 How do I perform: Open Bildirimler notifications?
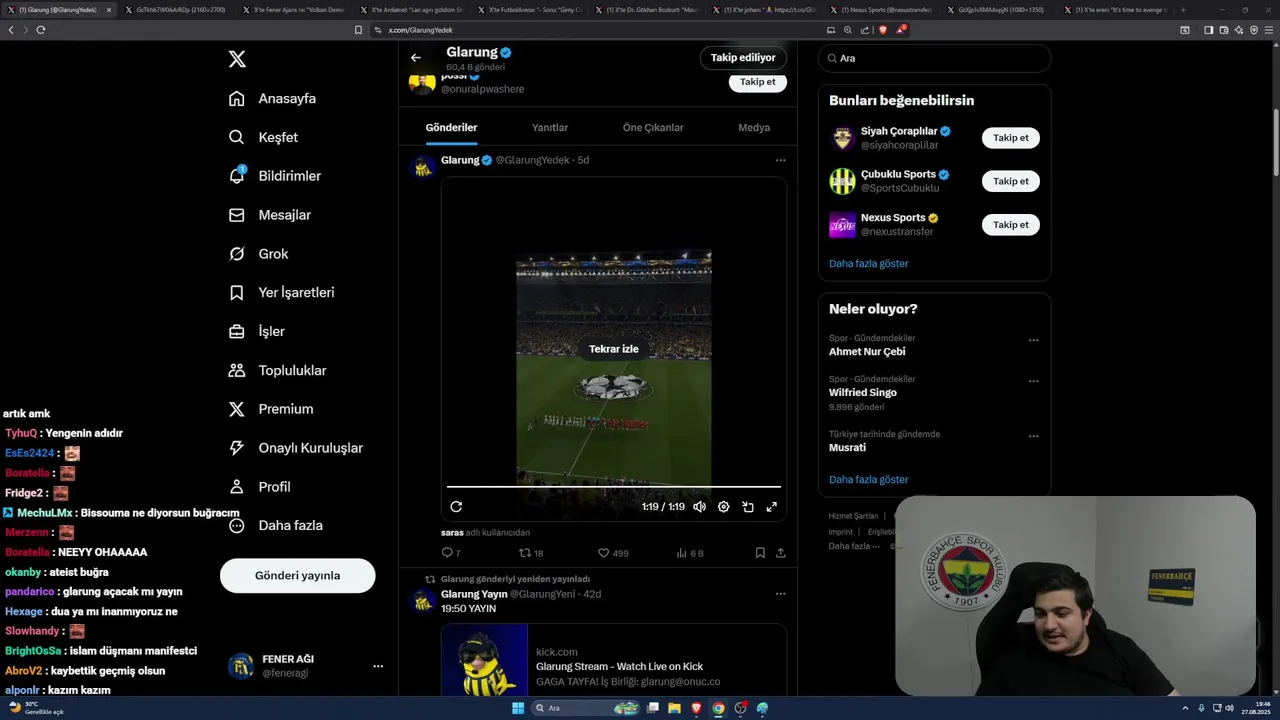pyautogui.click(x=274, y=176)
